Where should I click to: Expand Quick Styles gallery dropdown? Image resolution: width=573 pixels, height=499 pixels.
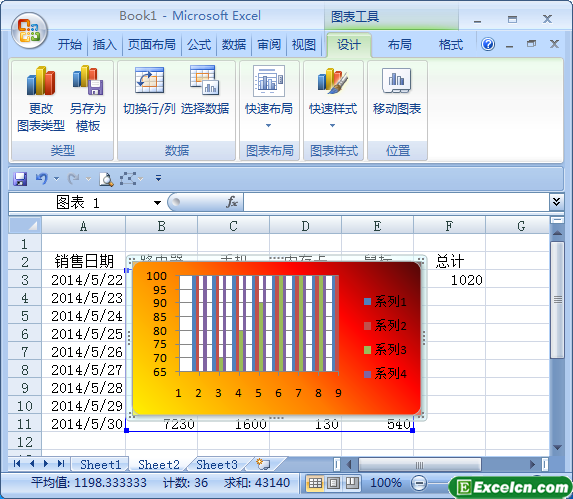tap(333, 125)
